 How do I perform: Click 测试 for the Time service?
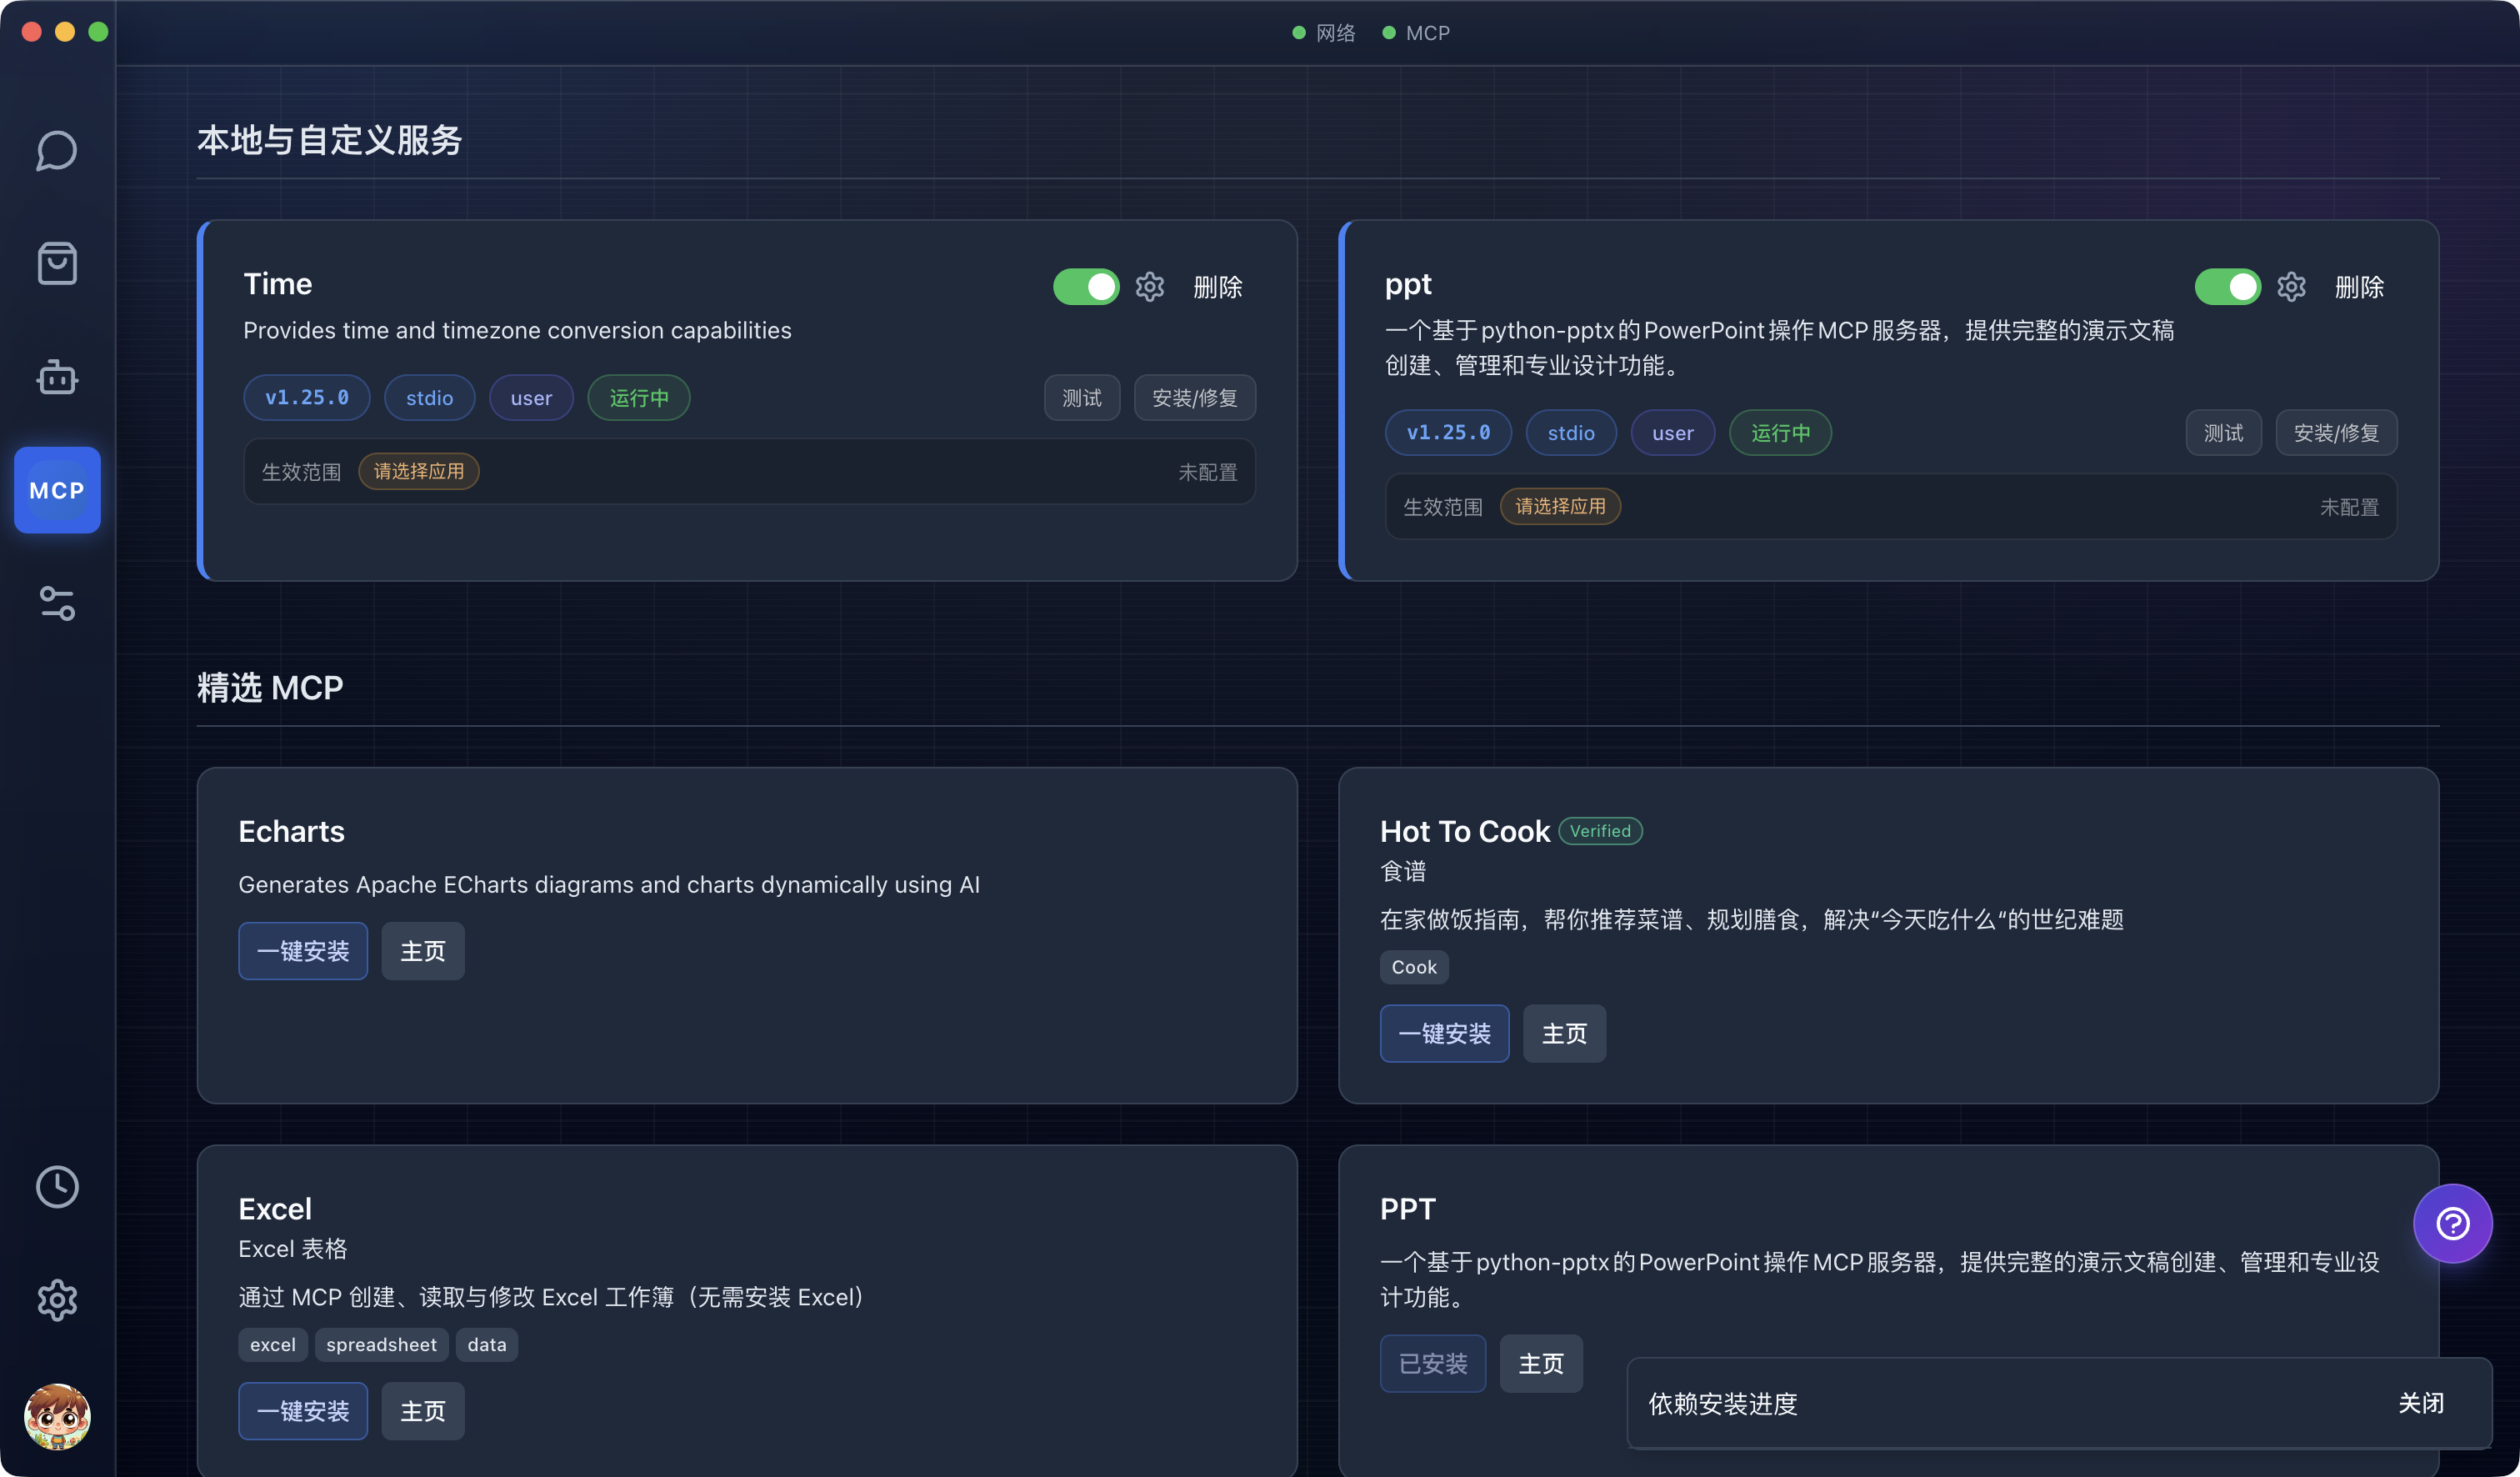1082,398
